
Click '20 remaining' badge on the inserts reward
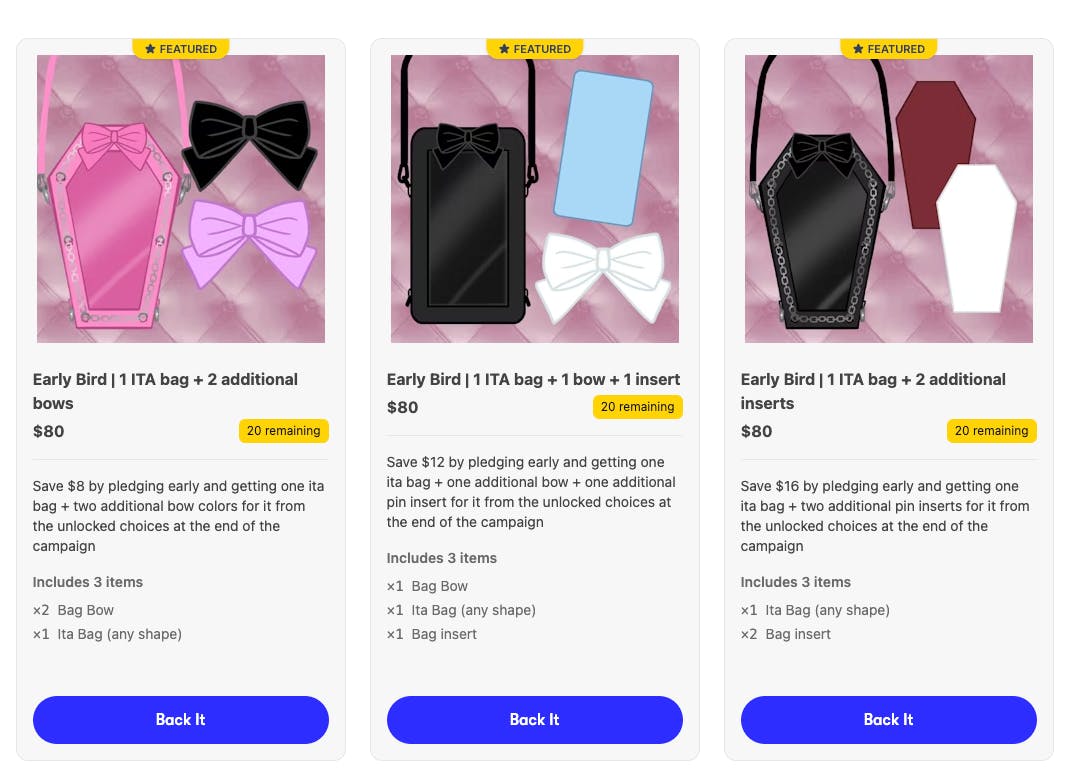click(992, 431)
